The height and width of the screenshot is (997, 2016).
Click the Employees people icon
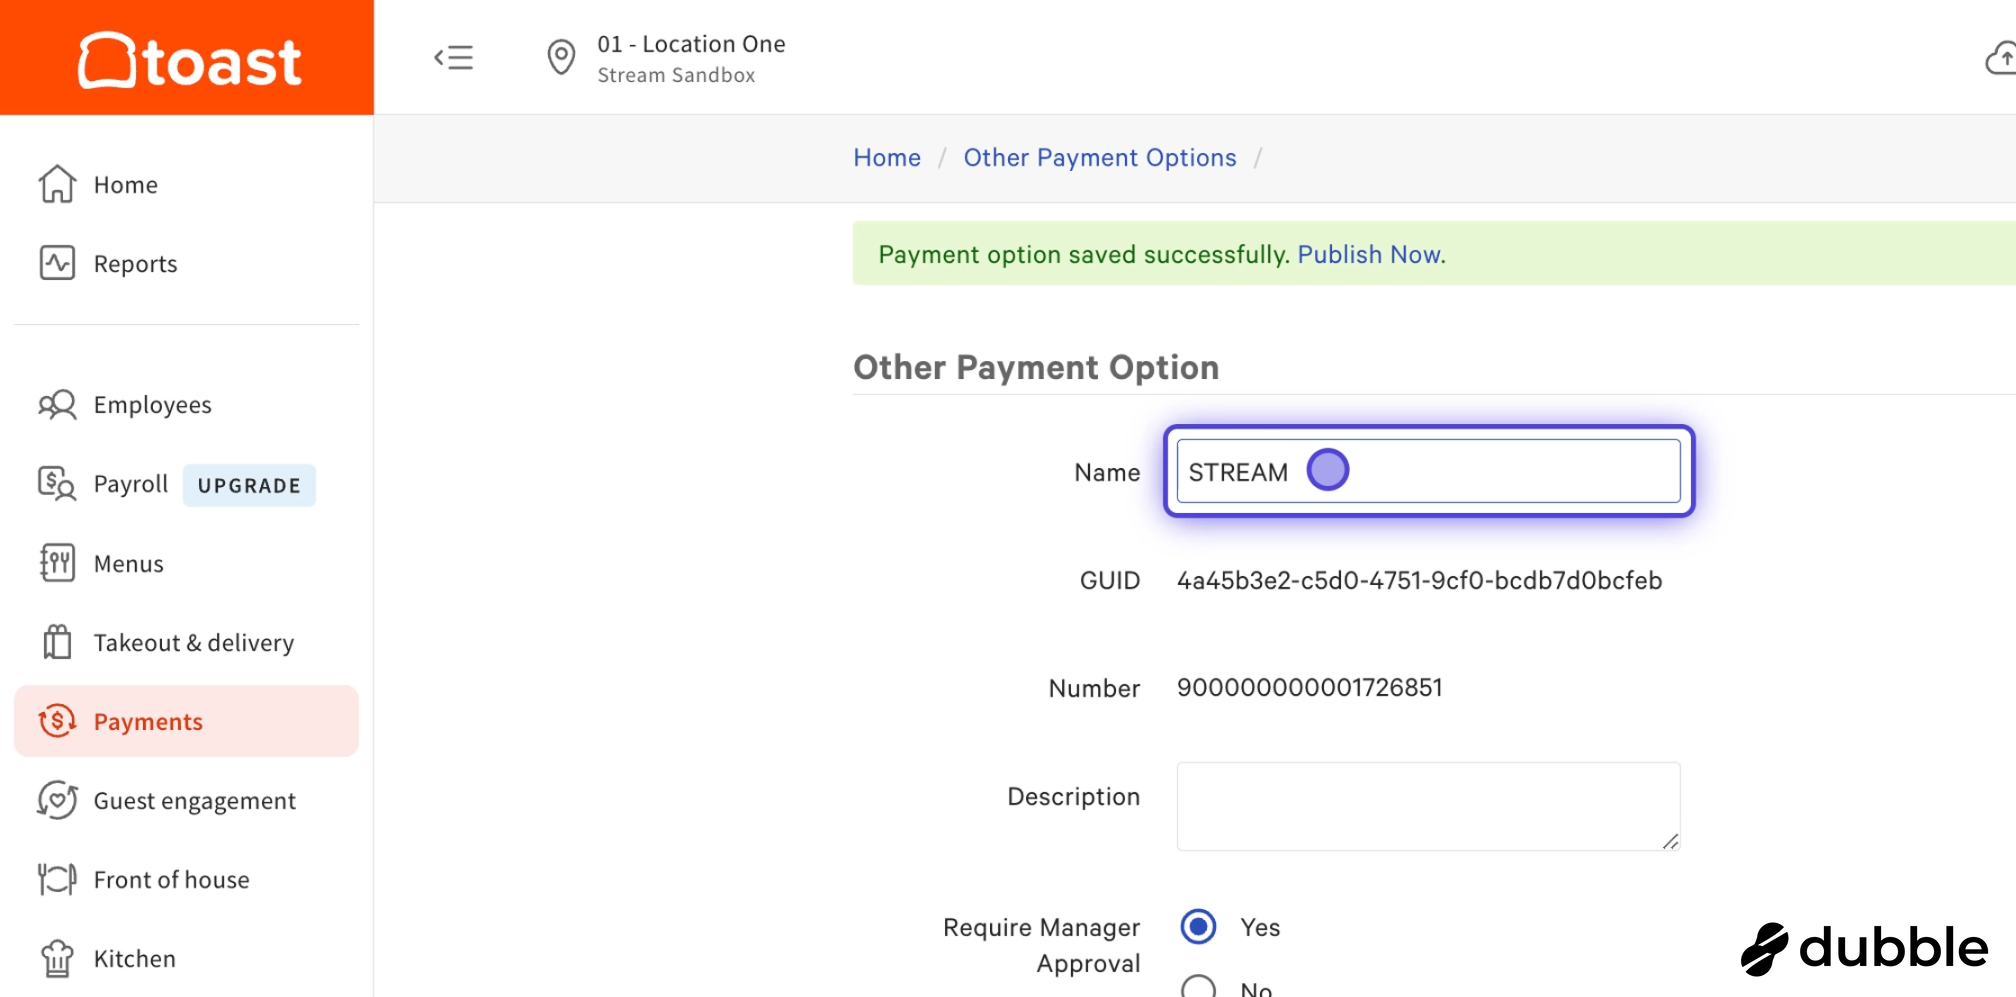(57, 404)
